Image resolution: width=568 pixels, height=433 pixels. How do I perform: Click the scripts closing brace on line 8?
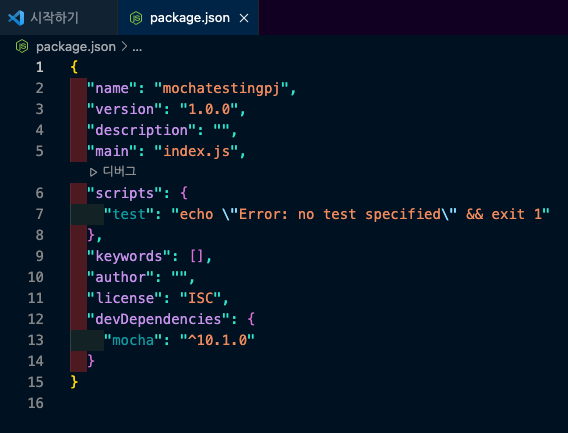pyautogui.click(x=91, y=235)
